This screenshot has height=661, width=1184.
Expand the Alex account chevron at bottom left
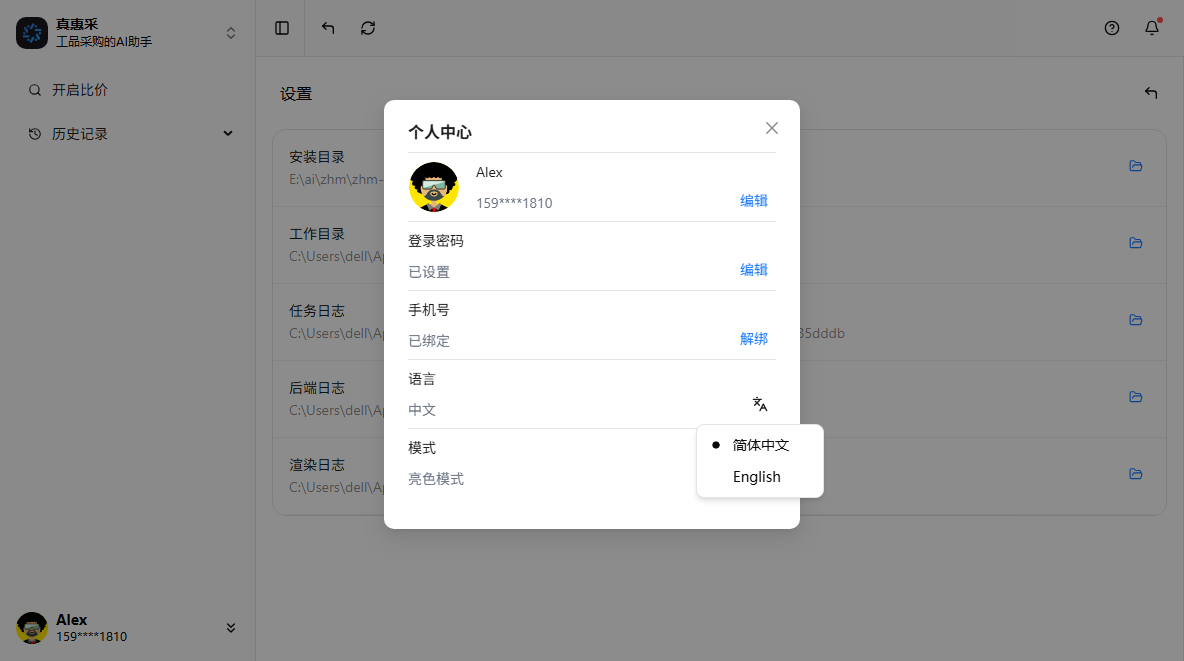pos(230,628)
